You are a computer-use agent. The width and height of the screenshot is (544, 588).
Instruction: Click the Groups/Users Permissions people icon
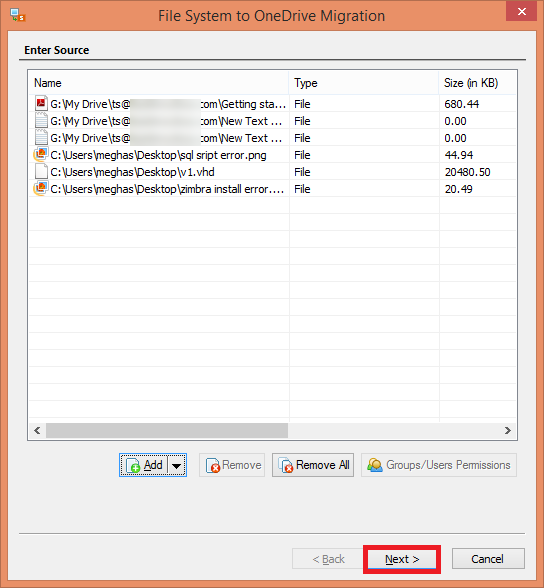pyautogui.click(x=375, y=465)
